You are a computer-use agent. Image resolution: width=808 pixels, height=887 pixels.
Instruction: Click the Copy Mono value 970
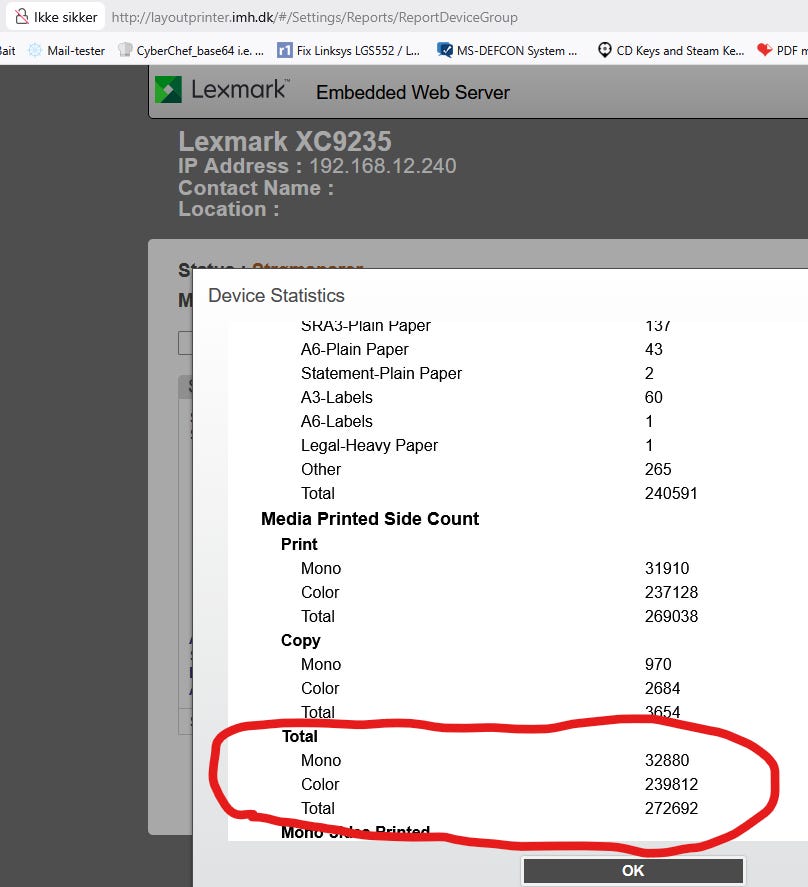658,664
